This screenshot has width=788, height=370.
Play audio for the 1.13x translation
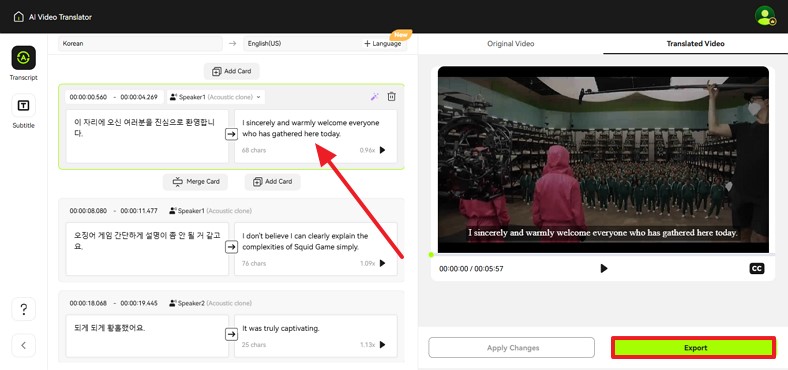[x=382, y=345]
